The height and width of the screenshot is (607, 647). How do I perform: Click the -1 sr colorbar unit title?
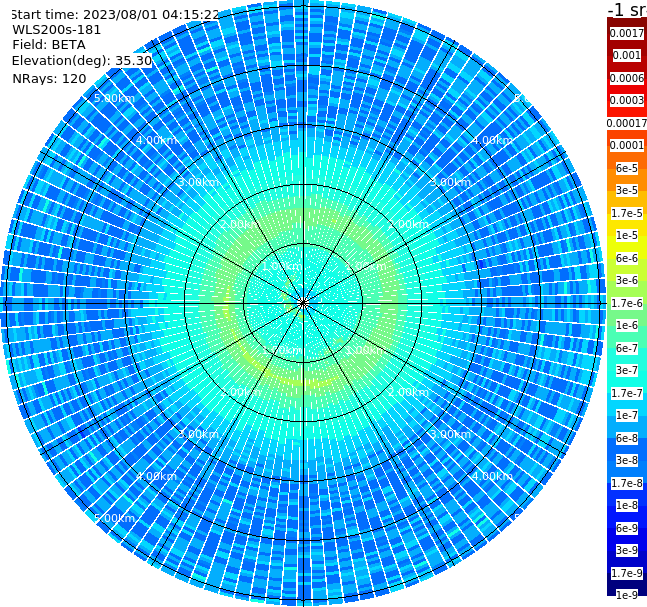(627, 10)
